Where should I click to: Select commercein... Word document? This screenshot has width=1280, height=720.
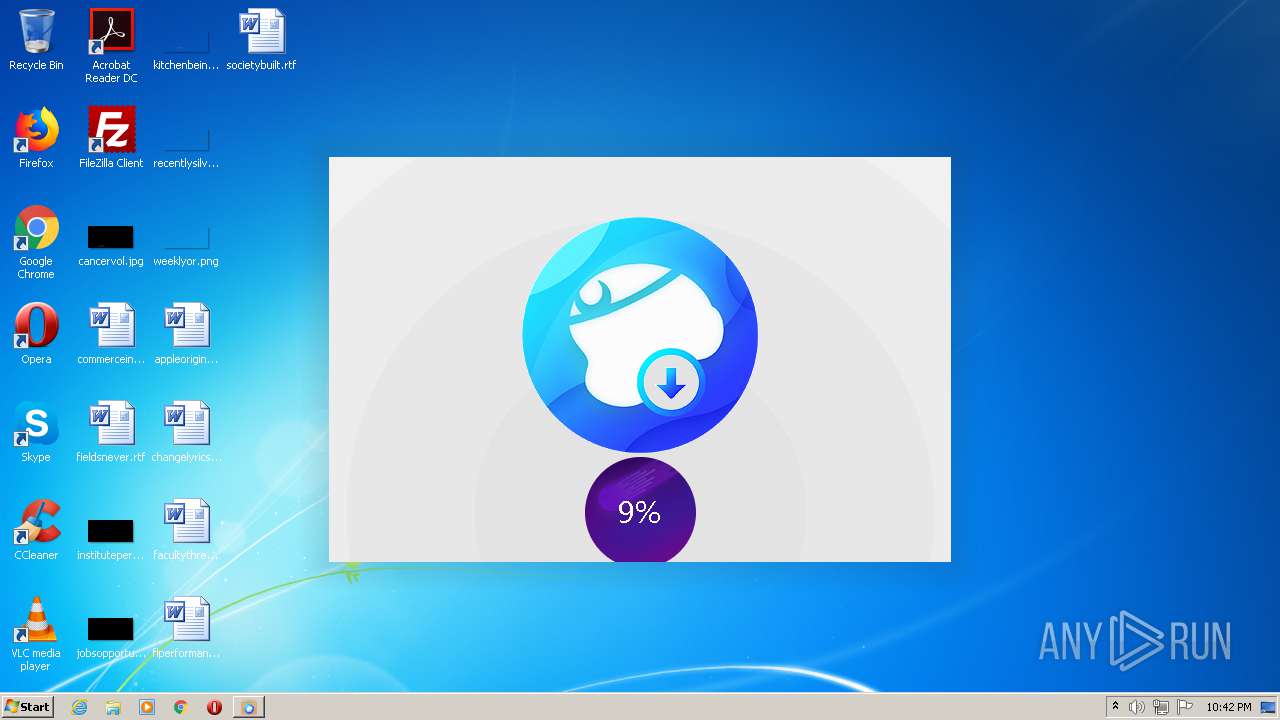click(111, 334)
